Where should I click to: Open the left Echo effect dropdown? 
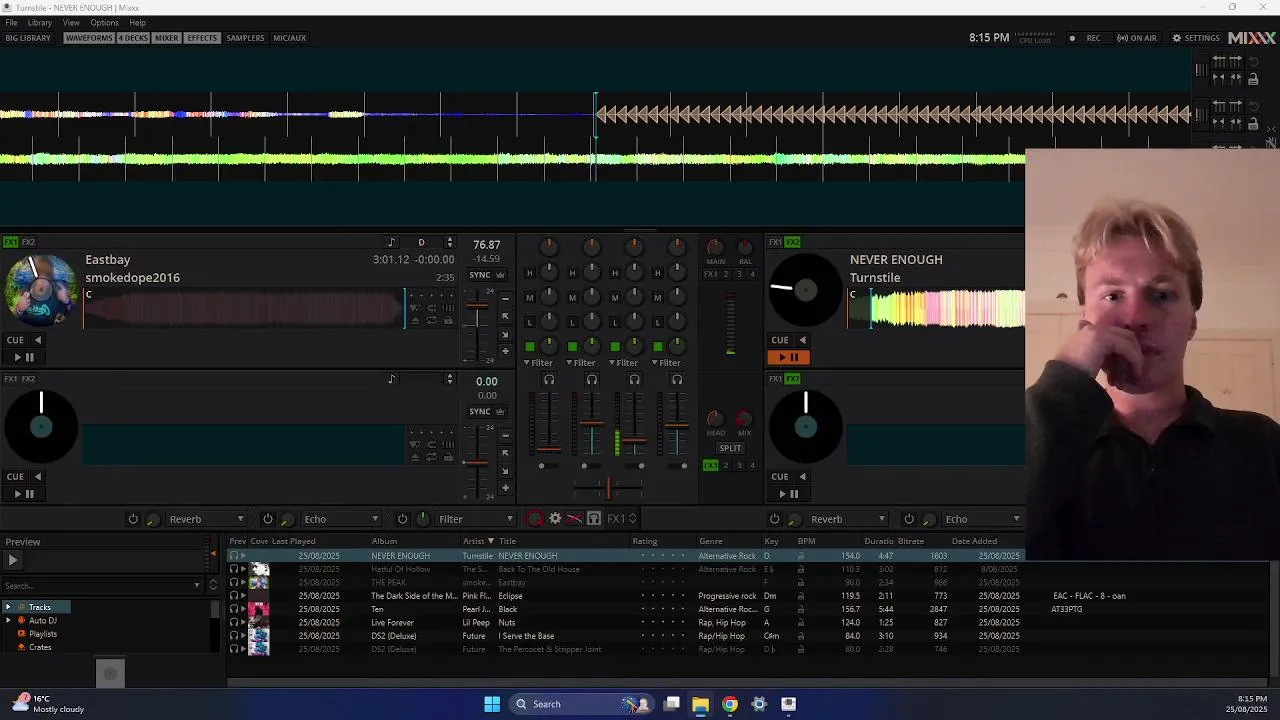[x=341, y=519]
